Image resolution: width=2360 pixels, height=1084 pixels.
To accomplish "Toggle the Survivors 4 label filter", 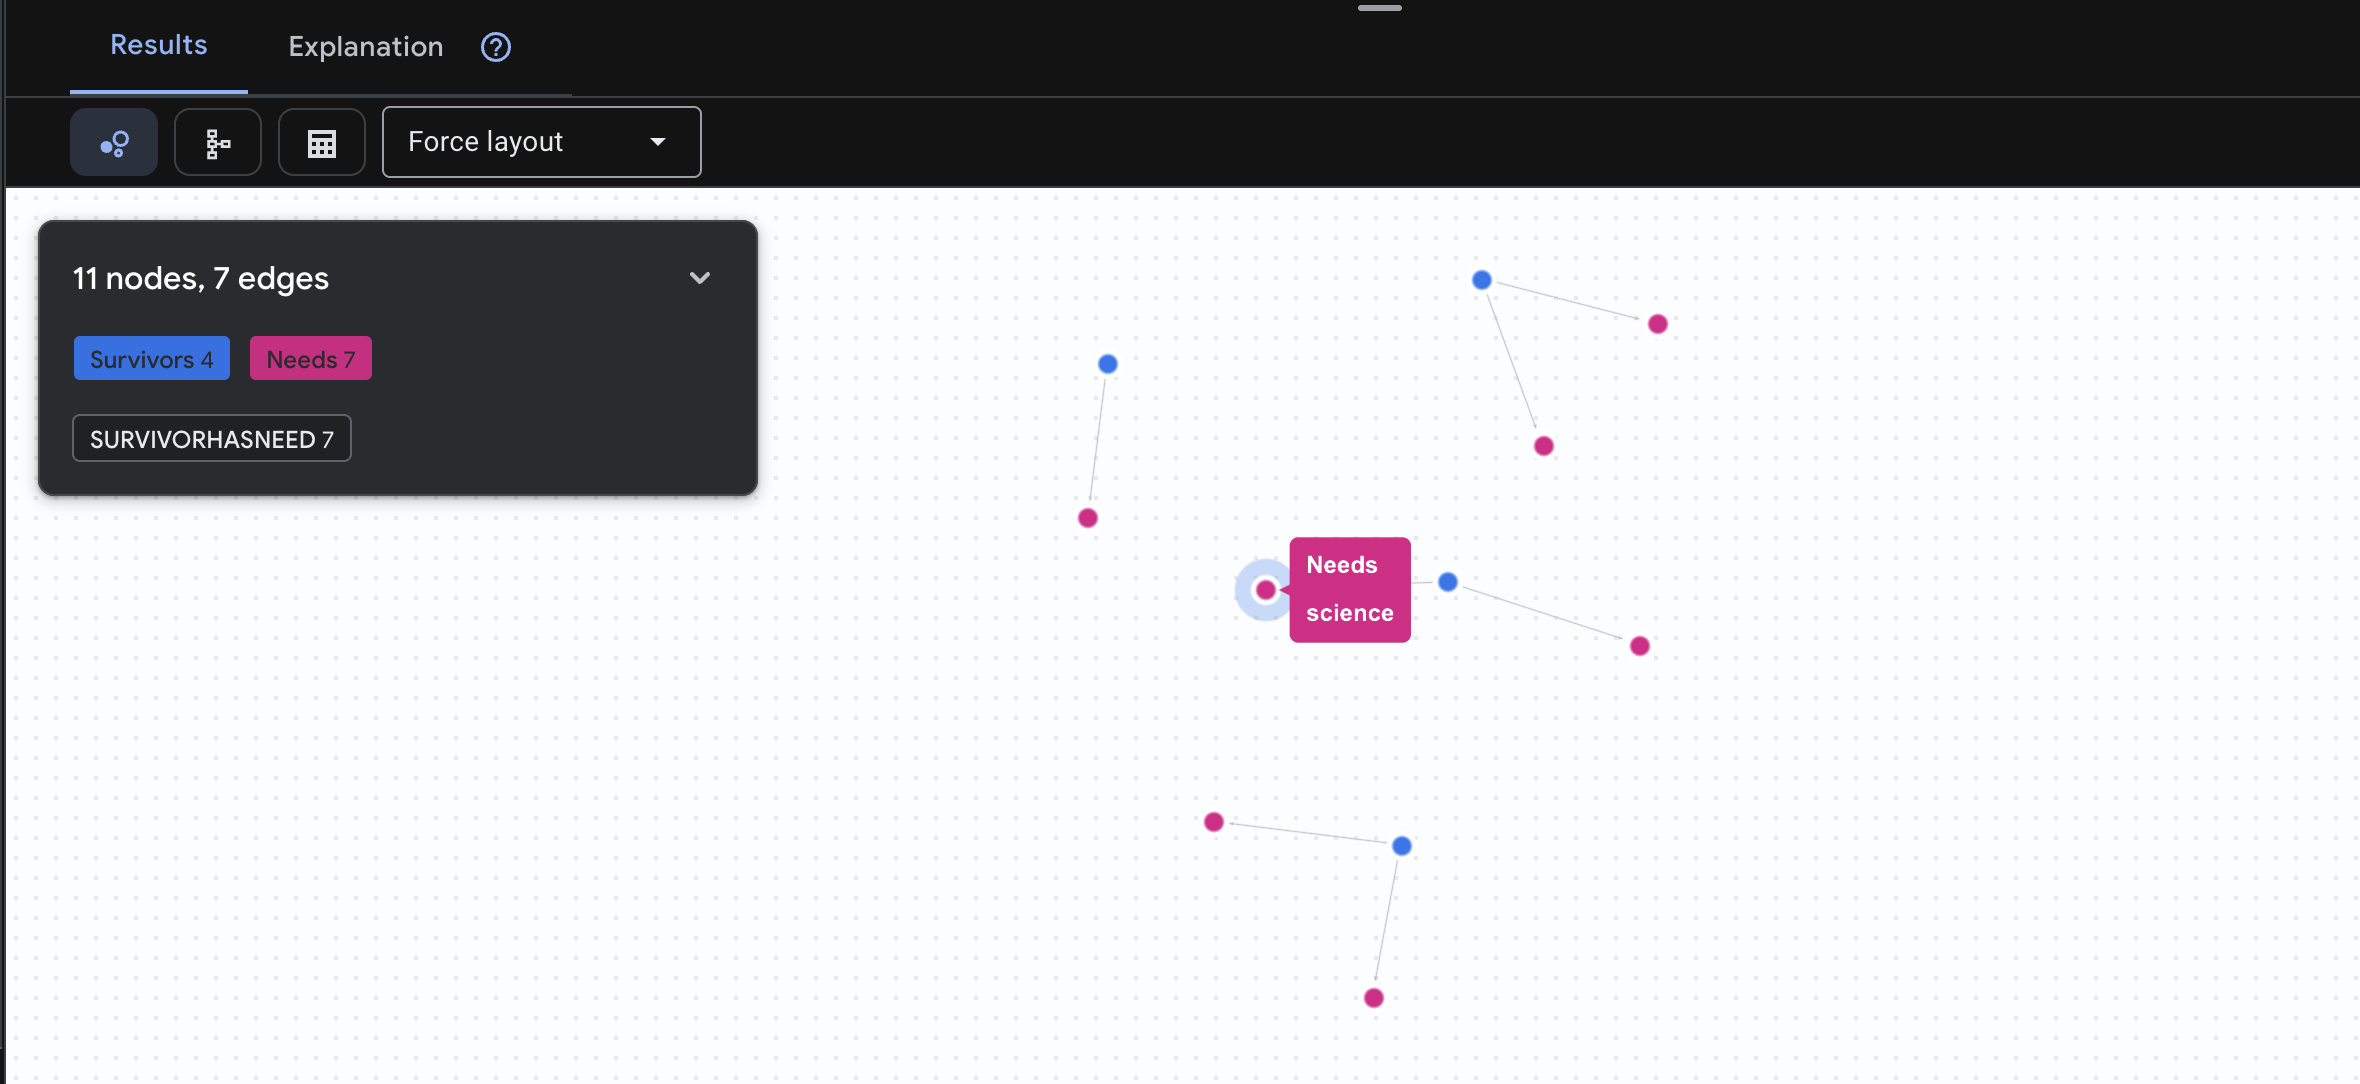I will (x=152, y=359).
